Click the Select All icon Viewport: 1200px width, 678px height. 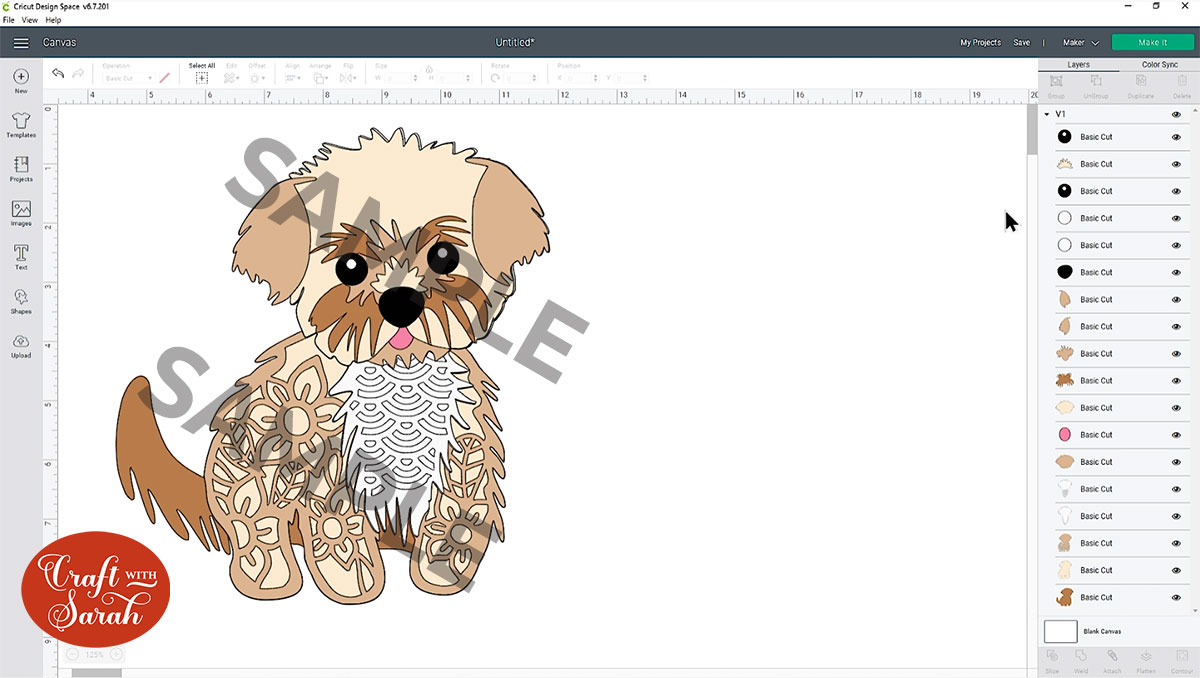[x=202, y=77]
